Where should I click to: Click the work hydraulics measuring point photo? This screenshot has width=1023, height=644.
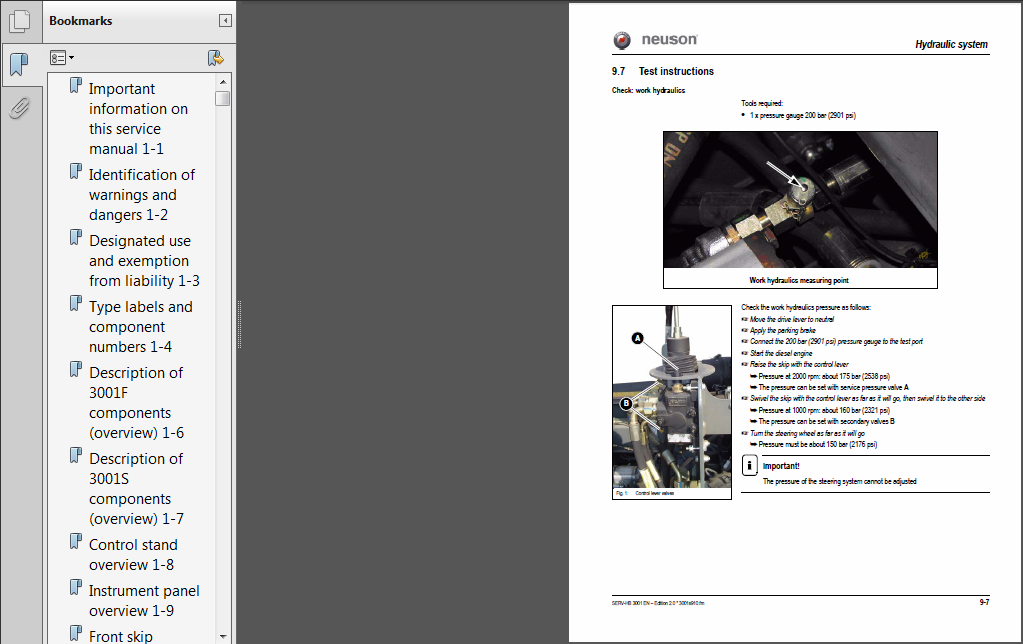(800, 200)
